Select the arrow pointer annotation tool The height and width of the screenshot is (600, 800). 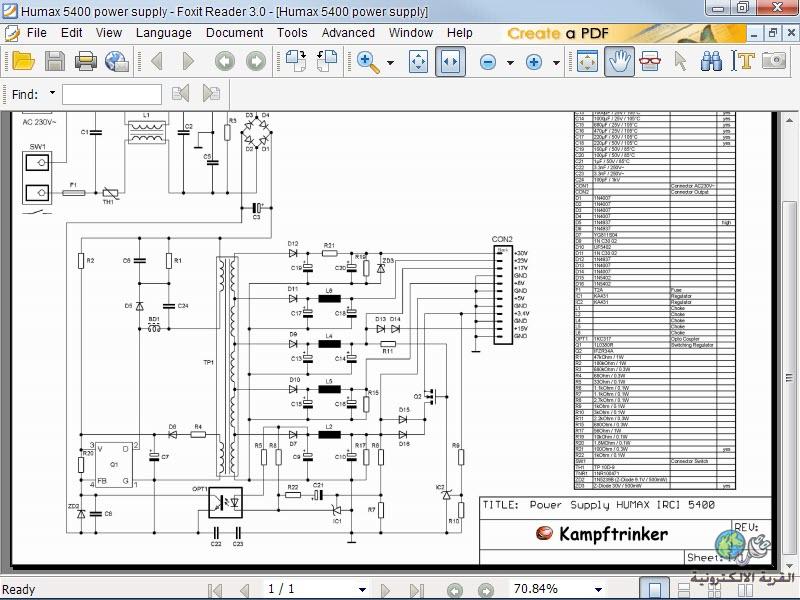(681, 62)
